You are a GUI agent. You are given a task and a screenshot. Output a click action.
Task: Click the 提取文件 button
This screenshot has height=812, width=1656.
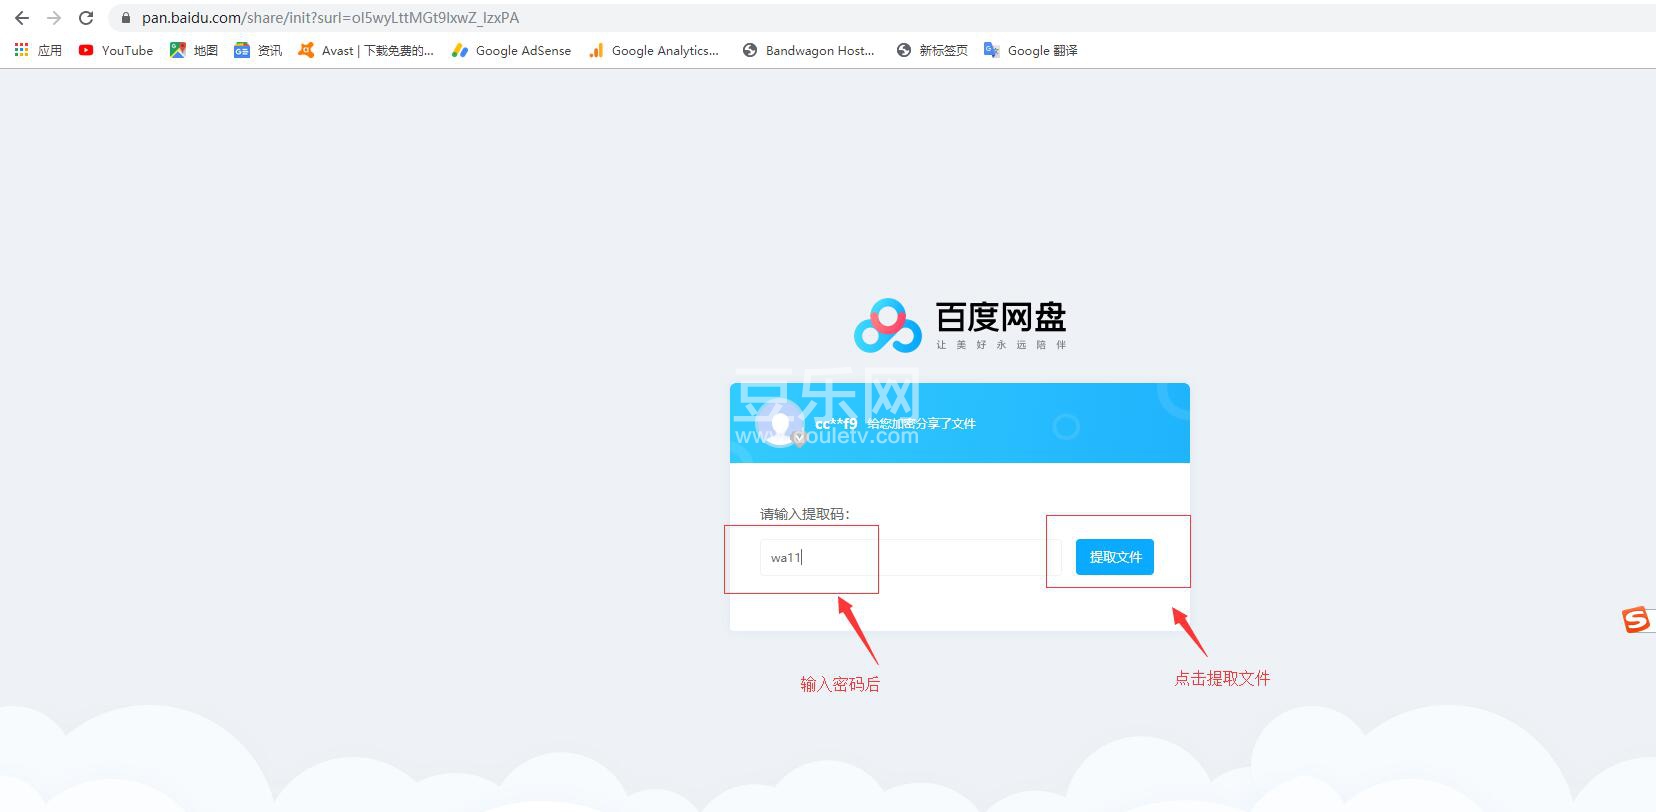pyautogui.click(x=1115, y=557)
